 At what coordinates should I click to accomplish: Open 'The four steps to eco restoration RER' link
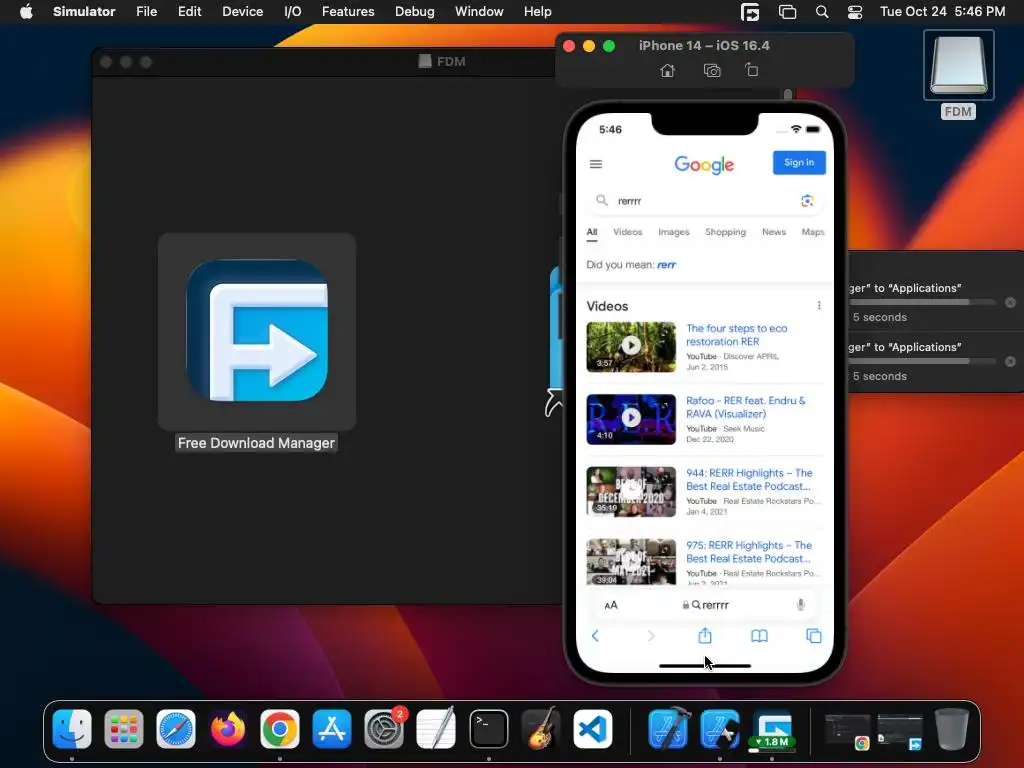coord(737,335)
